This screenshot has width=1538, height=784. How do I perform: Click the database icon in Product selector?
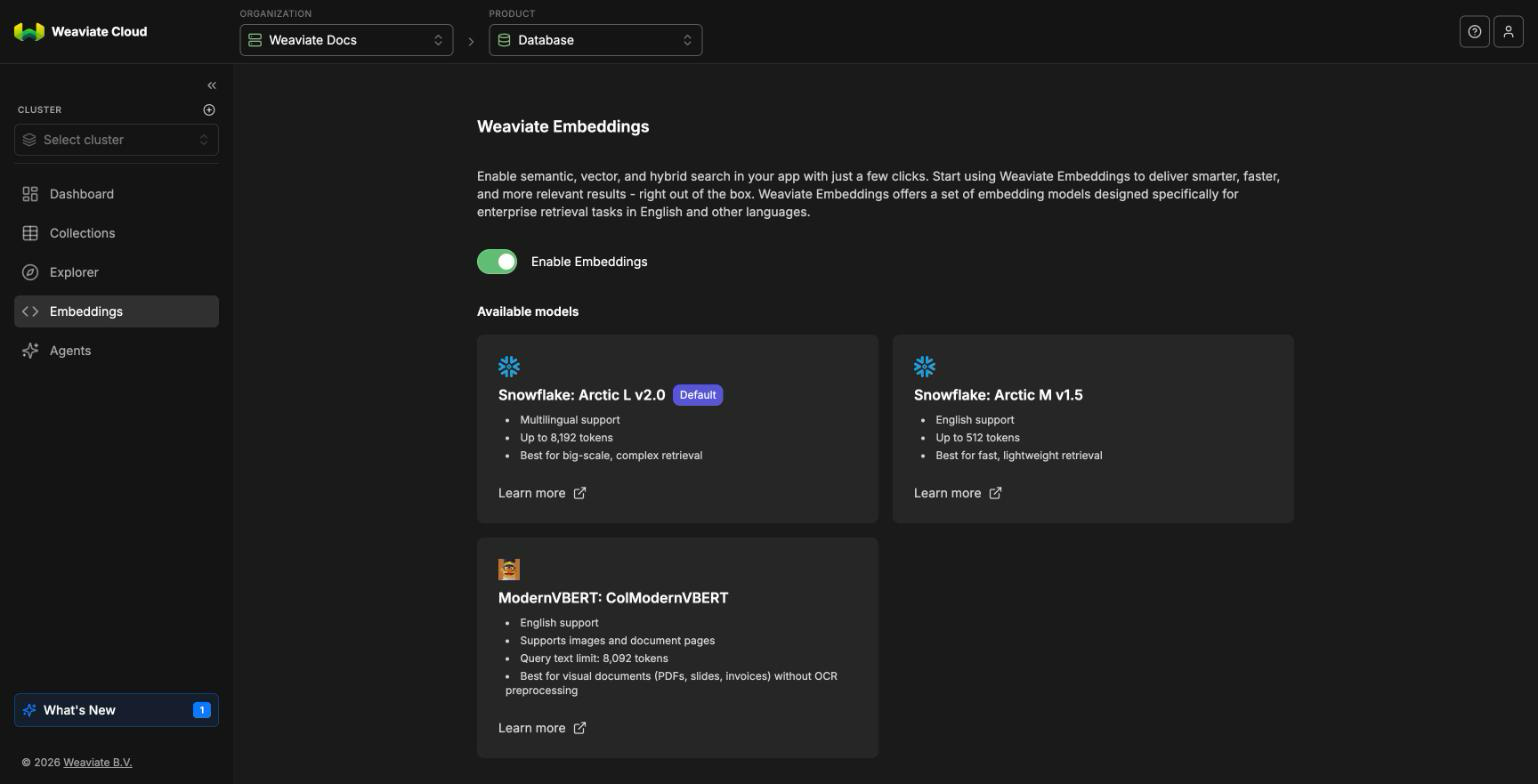pos(504,40)
